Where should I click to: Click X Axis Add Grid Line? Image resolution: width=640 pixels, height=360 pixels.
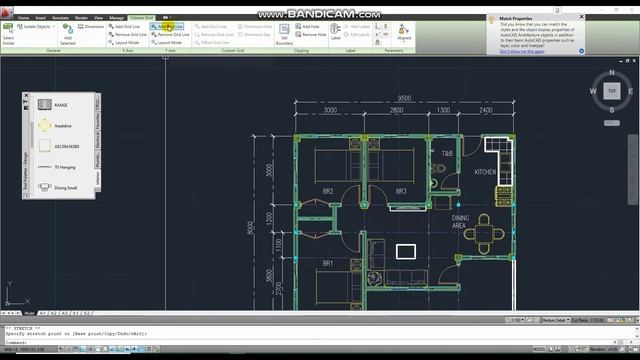point(124,27)
